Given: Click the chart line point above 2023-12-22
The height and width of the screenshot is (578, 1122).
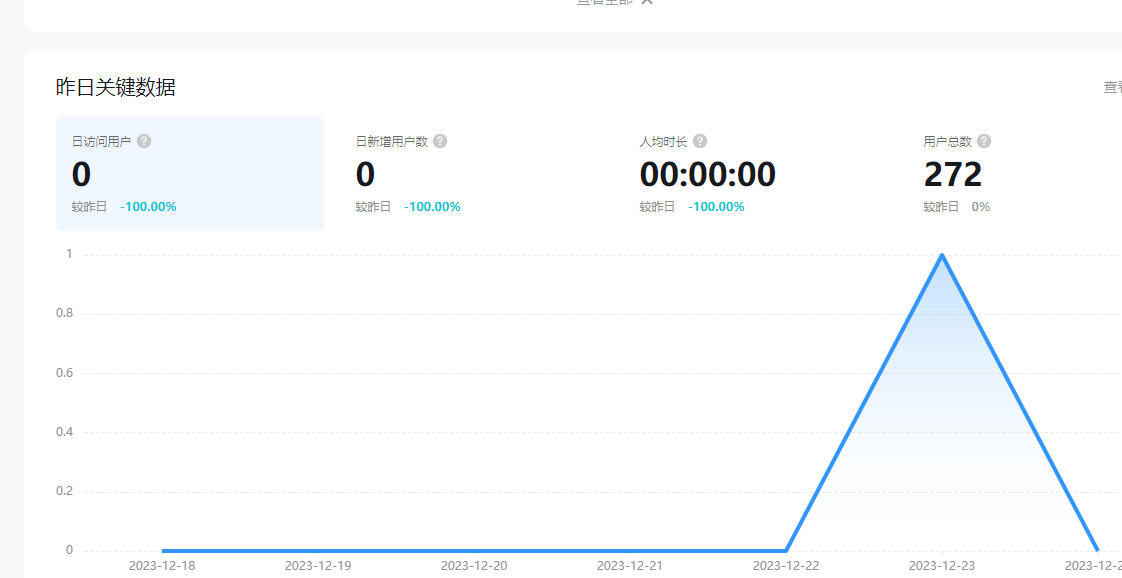Looking at the screenshot, I should (786, 550).
